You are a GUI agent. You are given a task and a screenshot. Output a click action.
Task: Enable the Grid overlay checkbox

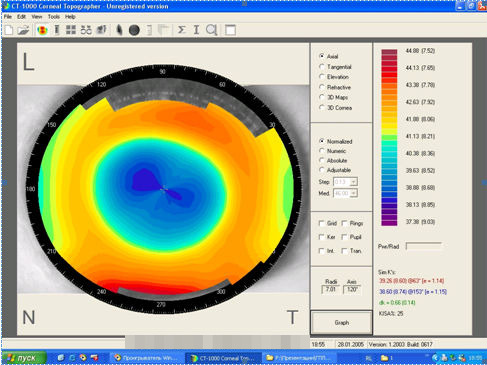coord(322,223)
